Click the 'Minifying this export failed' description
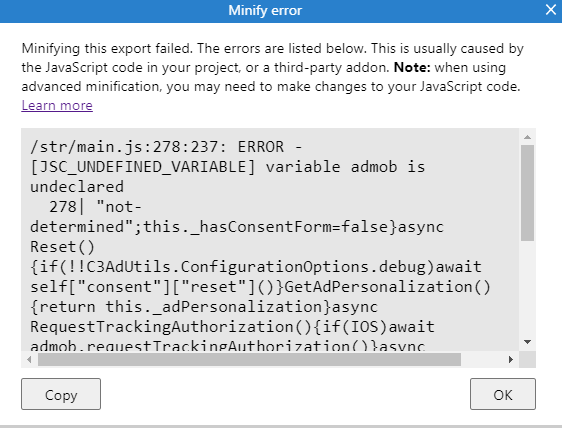Screen dimensions: 562x428 pyautogui.click(x=107, y=48)
